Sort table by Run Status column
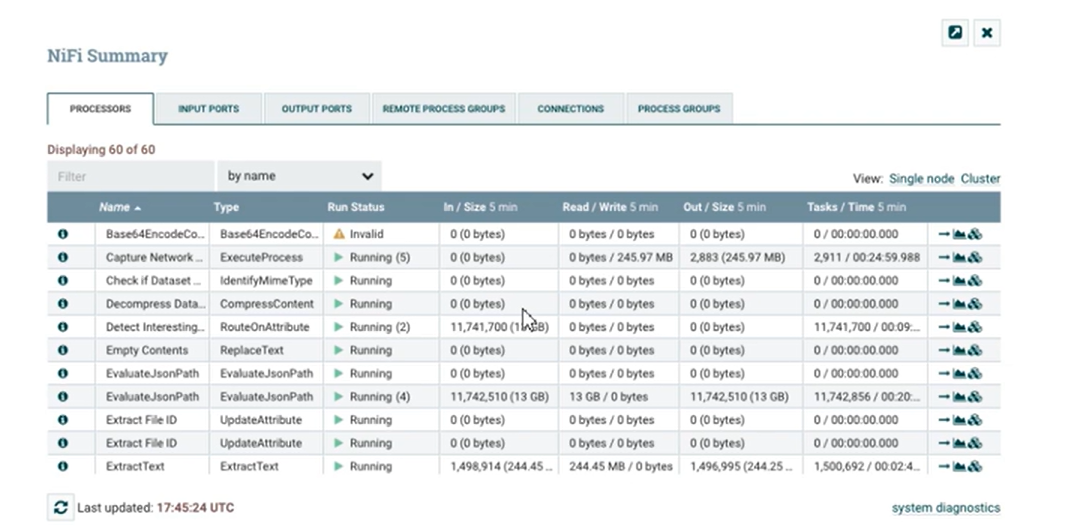The image size is (1083, 532). (x=356, y=207)
